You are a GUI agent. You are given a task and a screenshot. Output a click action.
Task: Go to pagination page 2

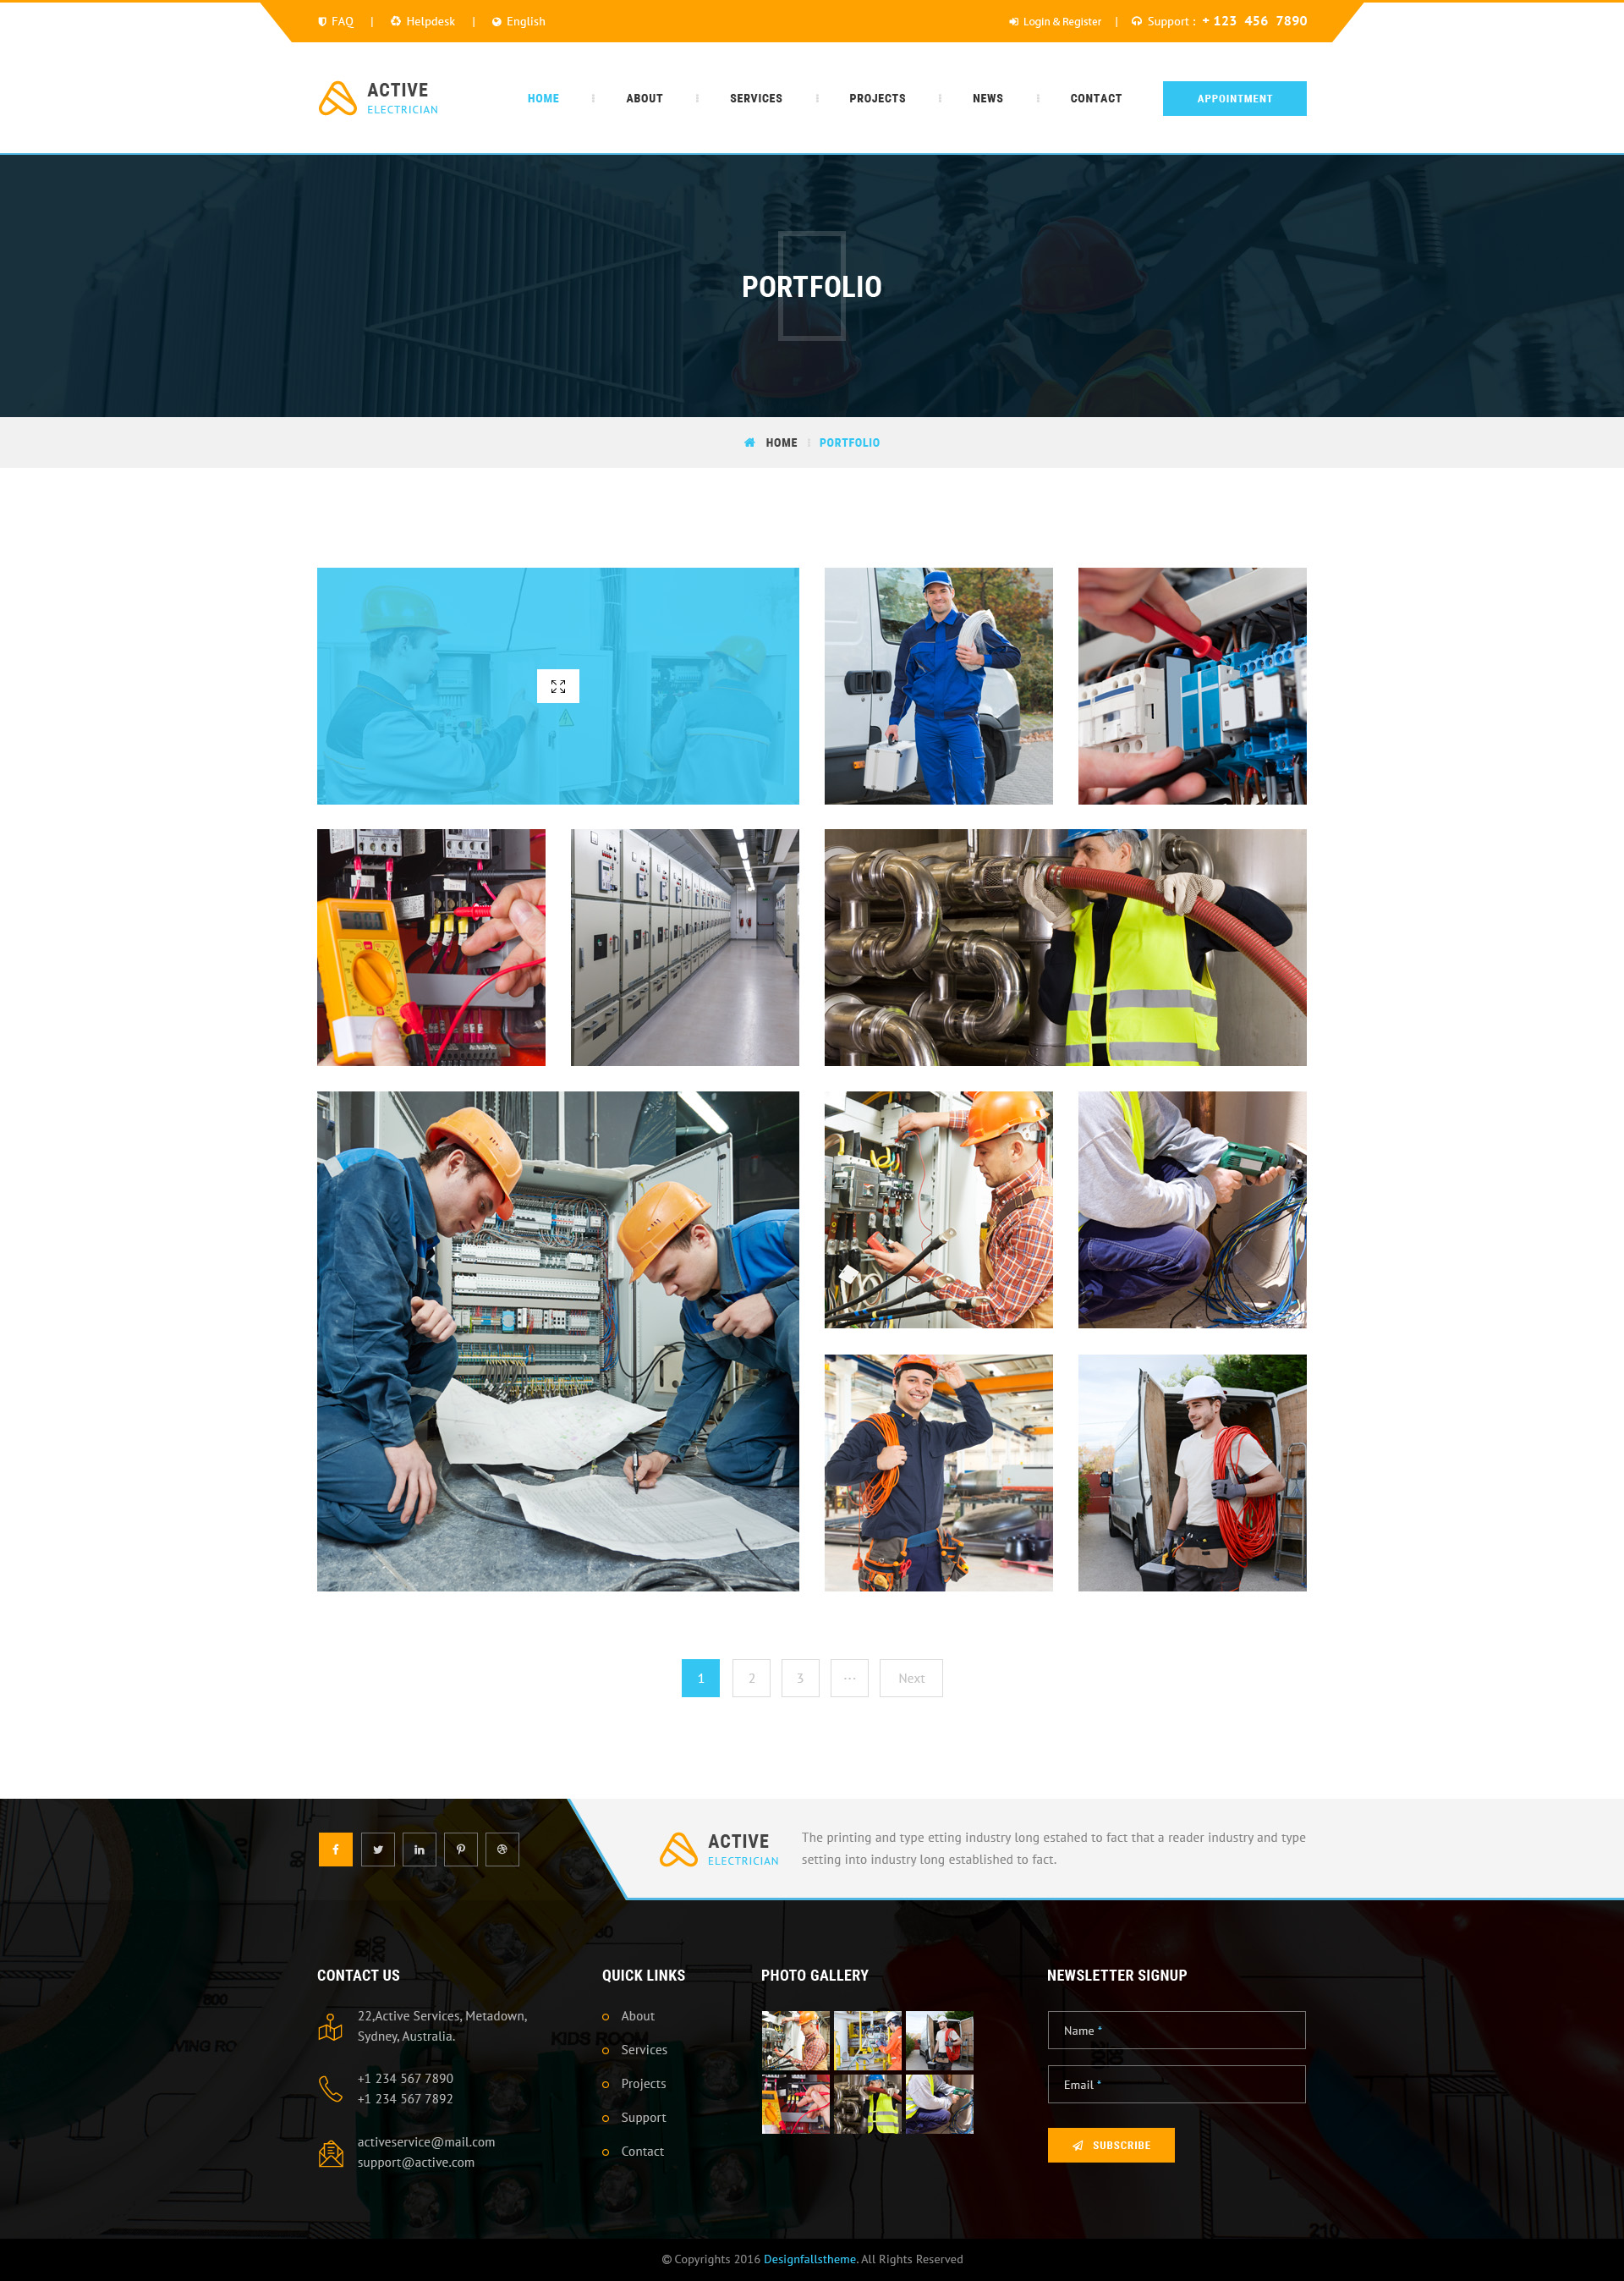pyautogui.click(x=751, y=1678)
